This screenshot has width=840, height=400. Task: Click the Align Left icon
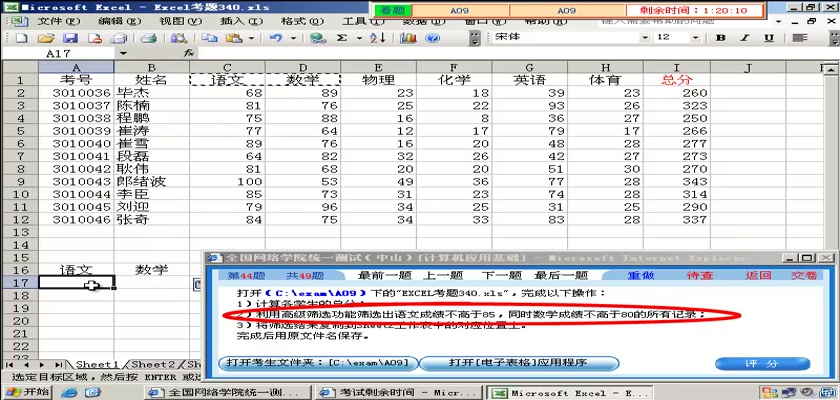pyautogui.click(x=800, y=37)
